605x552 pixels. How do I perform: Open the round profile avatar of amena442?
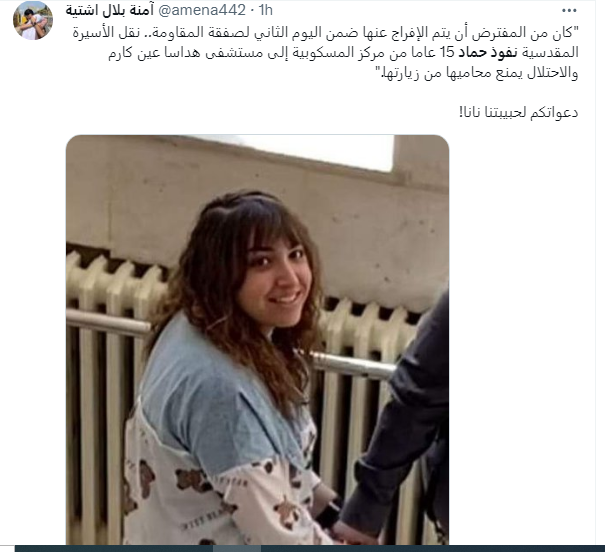pyautogui.click(x=33, y=20)
